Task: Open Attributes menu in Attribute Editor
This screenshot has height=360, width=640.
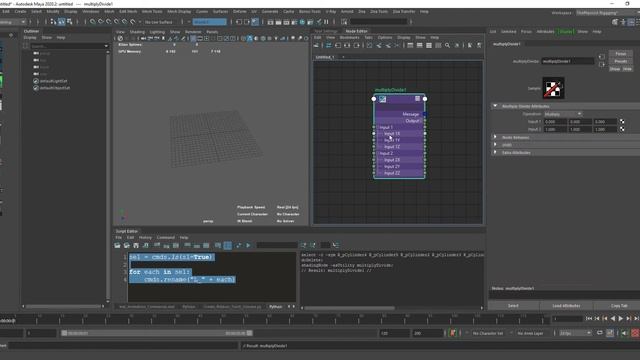Action: tap(545, 31)
